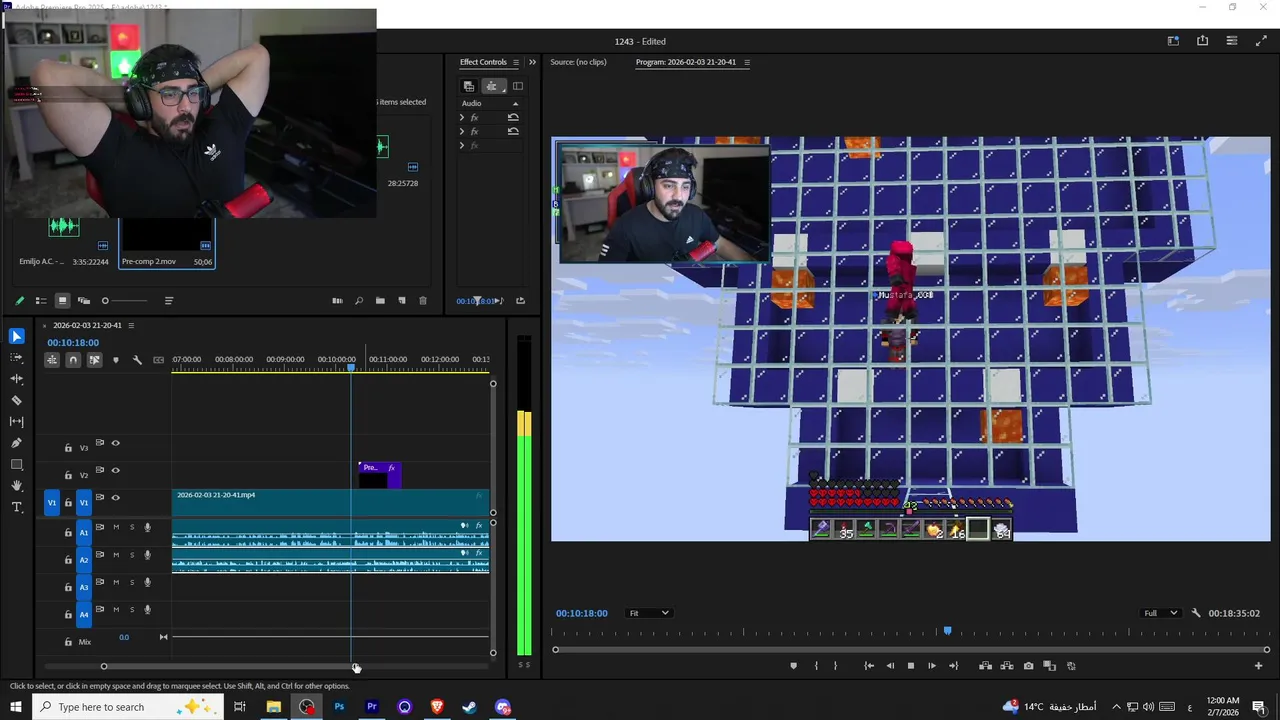This screenshot has height=720, width=1280.
Task: Click Automate to Sequence icon
Action: pos(337,301)
